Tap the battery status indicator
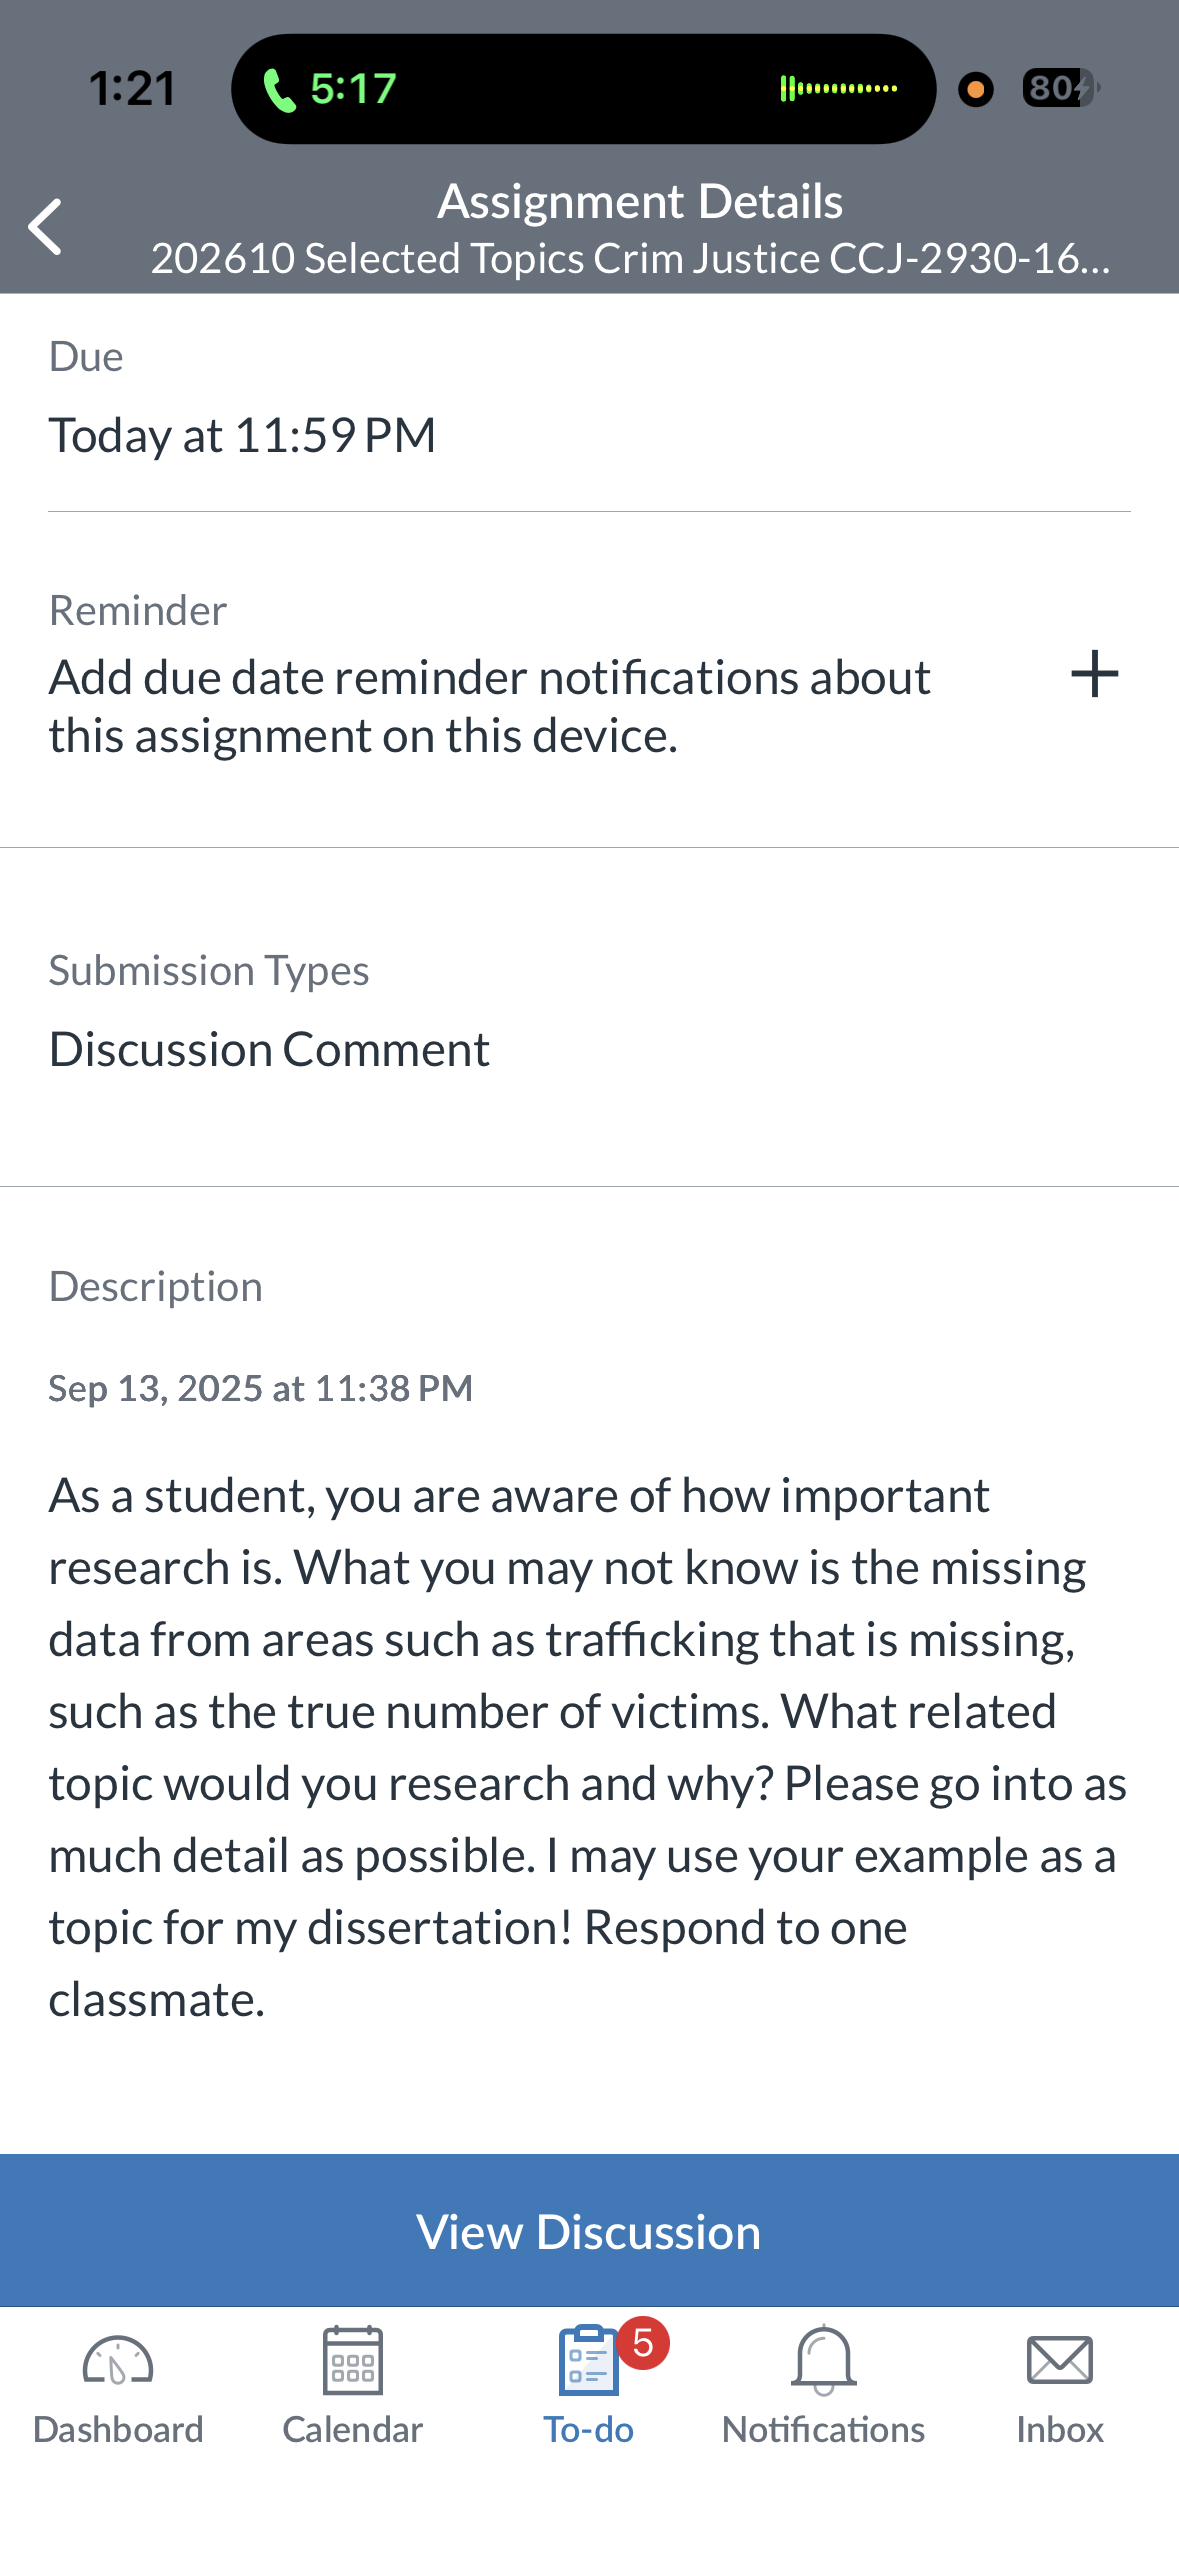This screenshot has width=1179, height=2556. (1060, 89)
